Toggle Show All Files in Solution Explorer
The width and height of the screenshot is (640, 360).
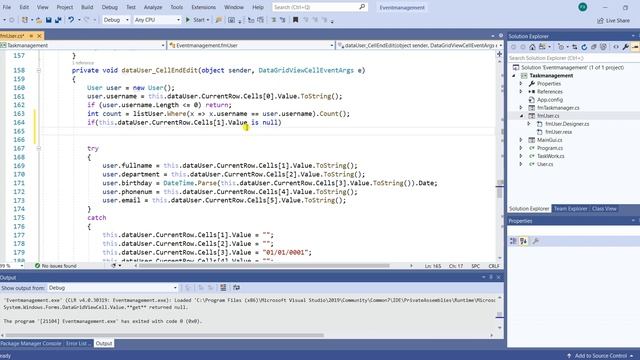603,47
